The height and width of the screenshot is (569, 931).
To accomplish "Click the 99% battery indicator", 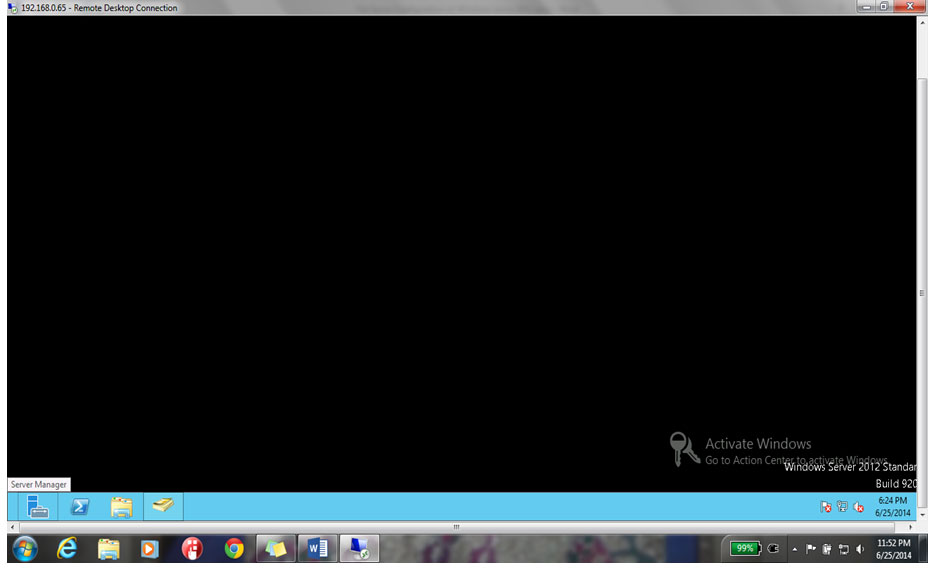I will pos(745,548).
